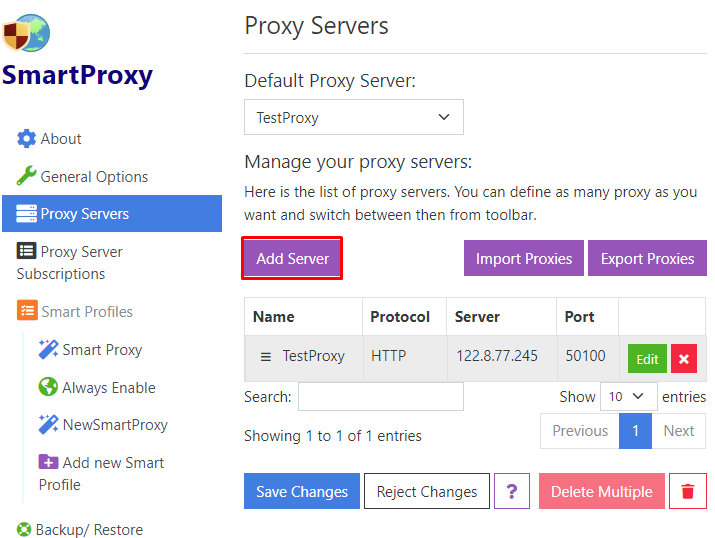Select Proxy Servers in the sidebar
The image size is (715, 538).
coord(112,213)
